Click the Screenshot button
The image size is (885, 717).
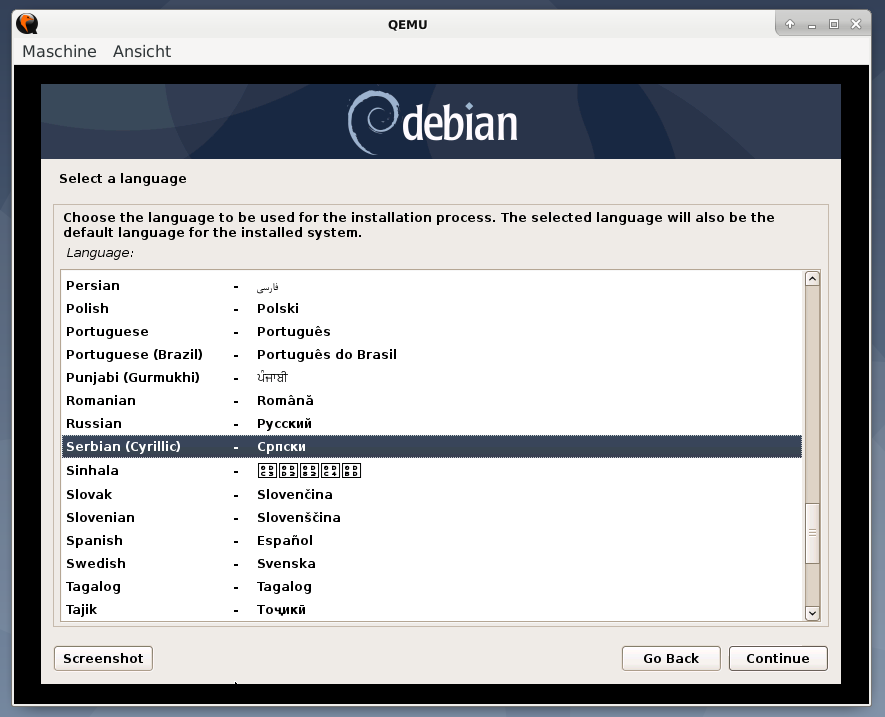coord(103,658)
